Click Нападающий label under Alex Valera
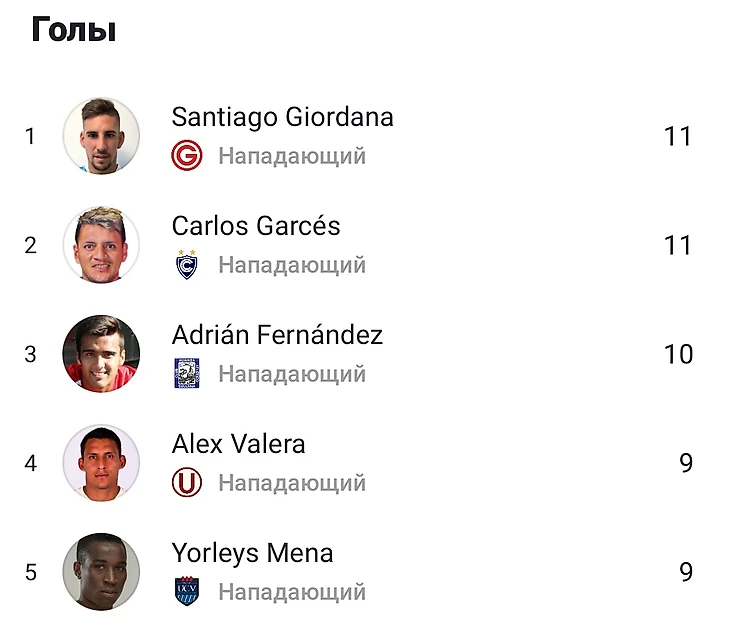Screen dimensions: 730x633 point(292,483)
